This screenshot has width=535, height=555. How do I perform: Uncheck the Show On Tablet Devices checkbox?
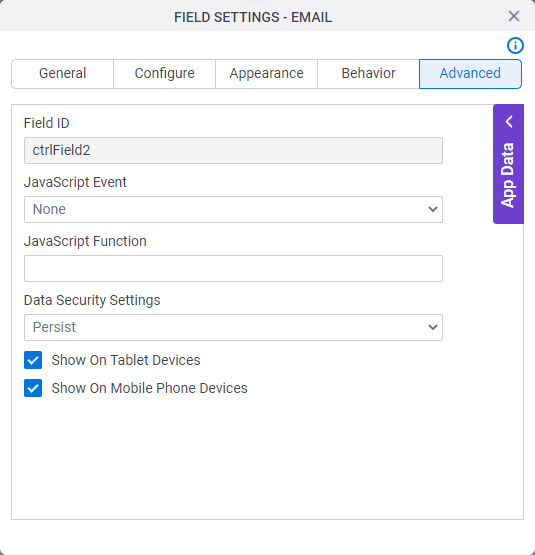33,360
